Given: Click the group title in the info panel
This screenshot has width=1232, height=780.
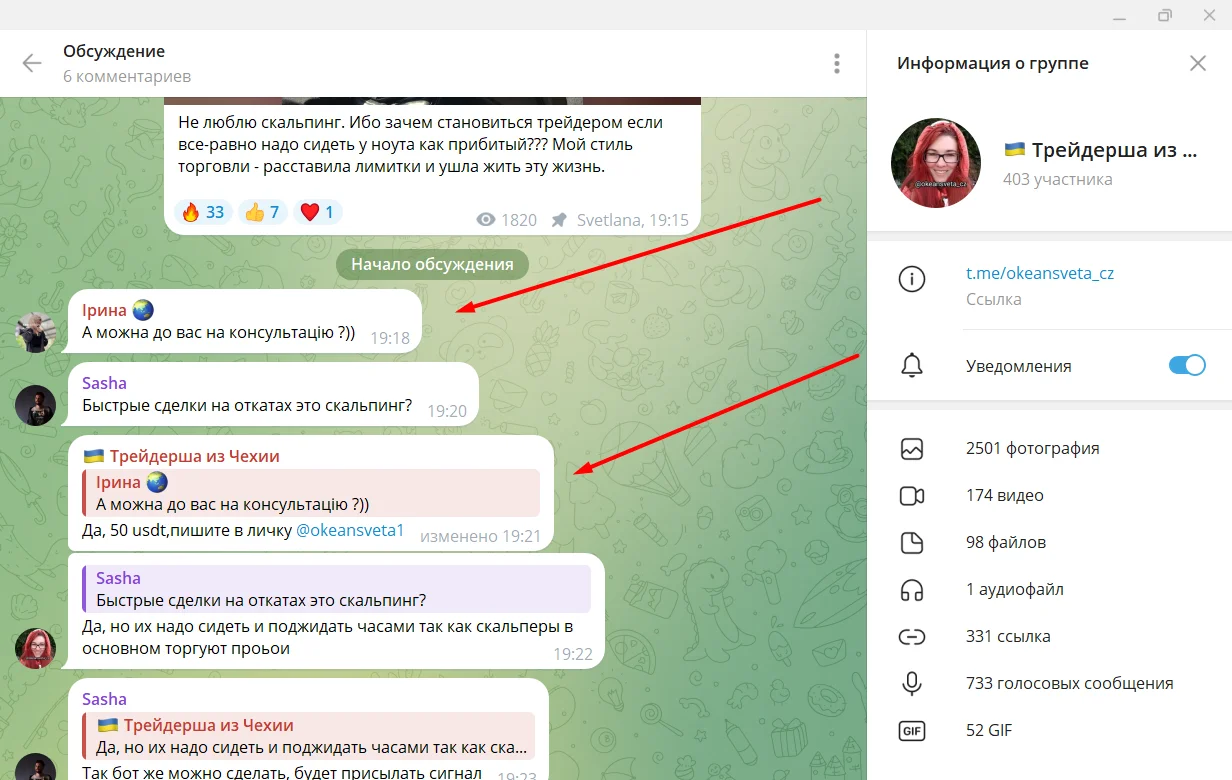Looking at the screenshot, I should 1100,151.
